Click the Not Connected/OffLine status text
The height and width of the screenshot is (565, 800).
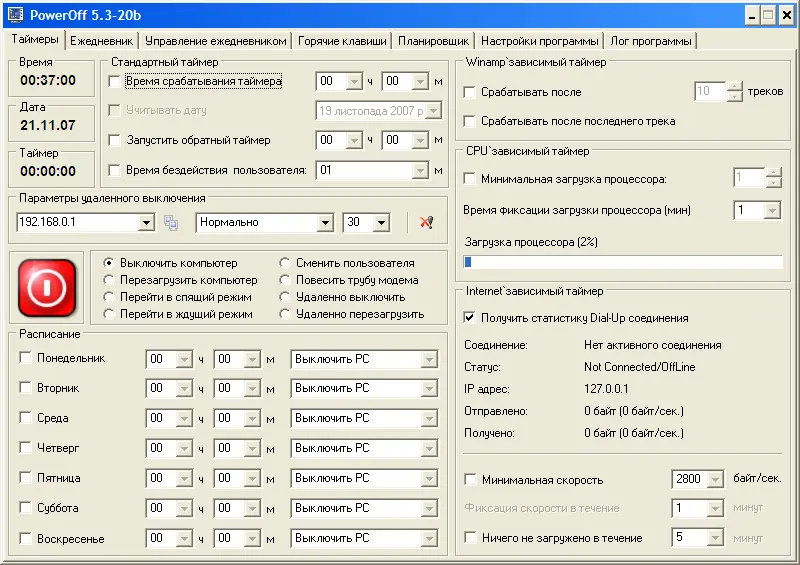tap(640, 367)
